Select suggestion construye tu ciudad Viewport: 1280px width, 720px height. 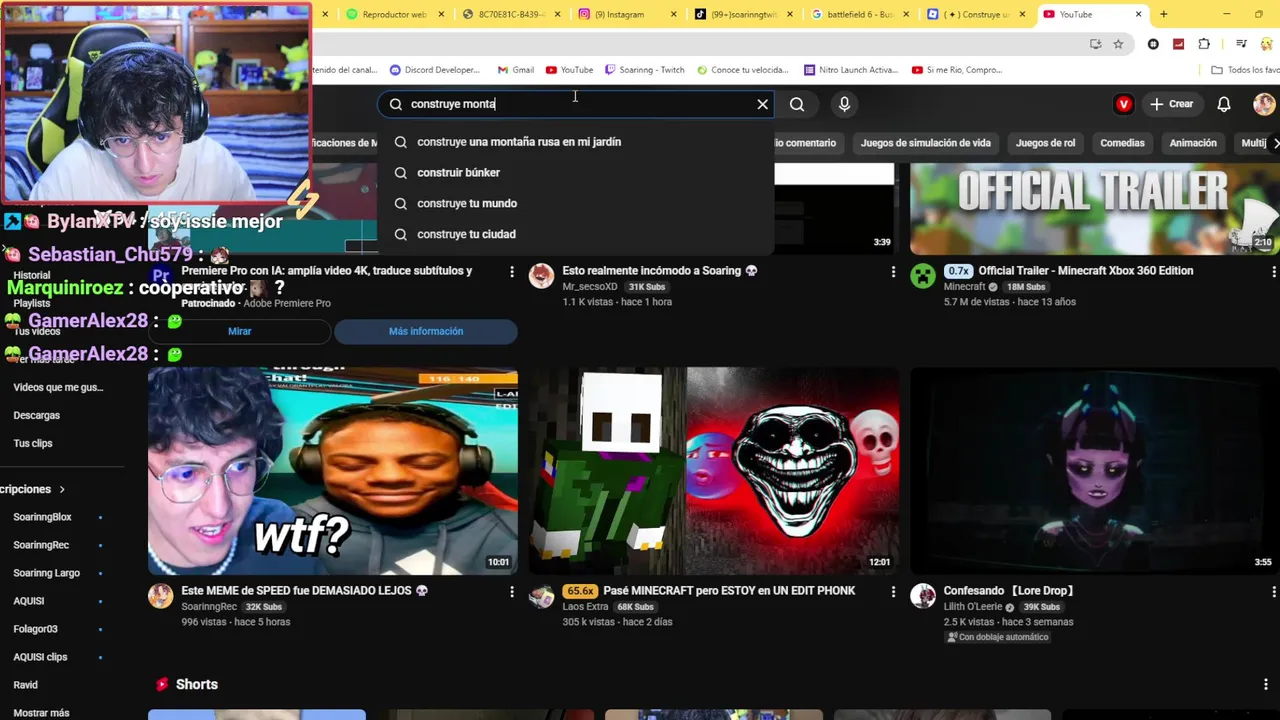coord(576,234)
